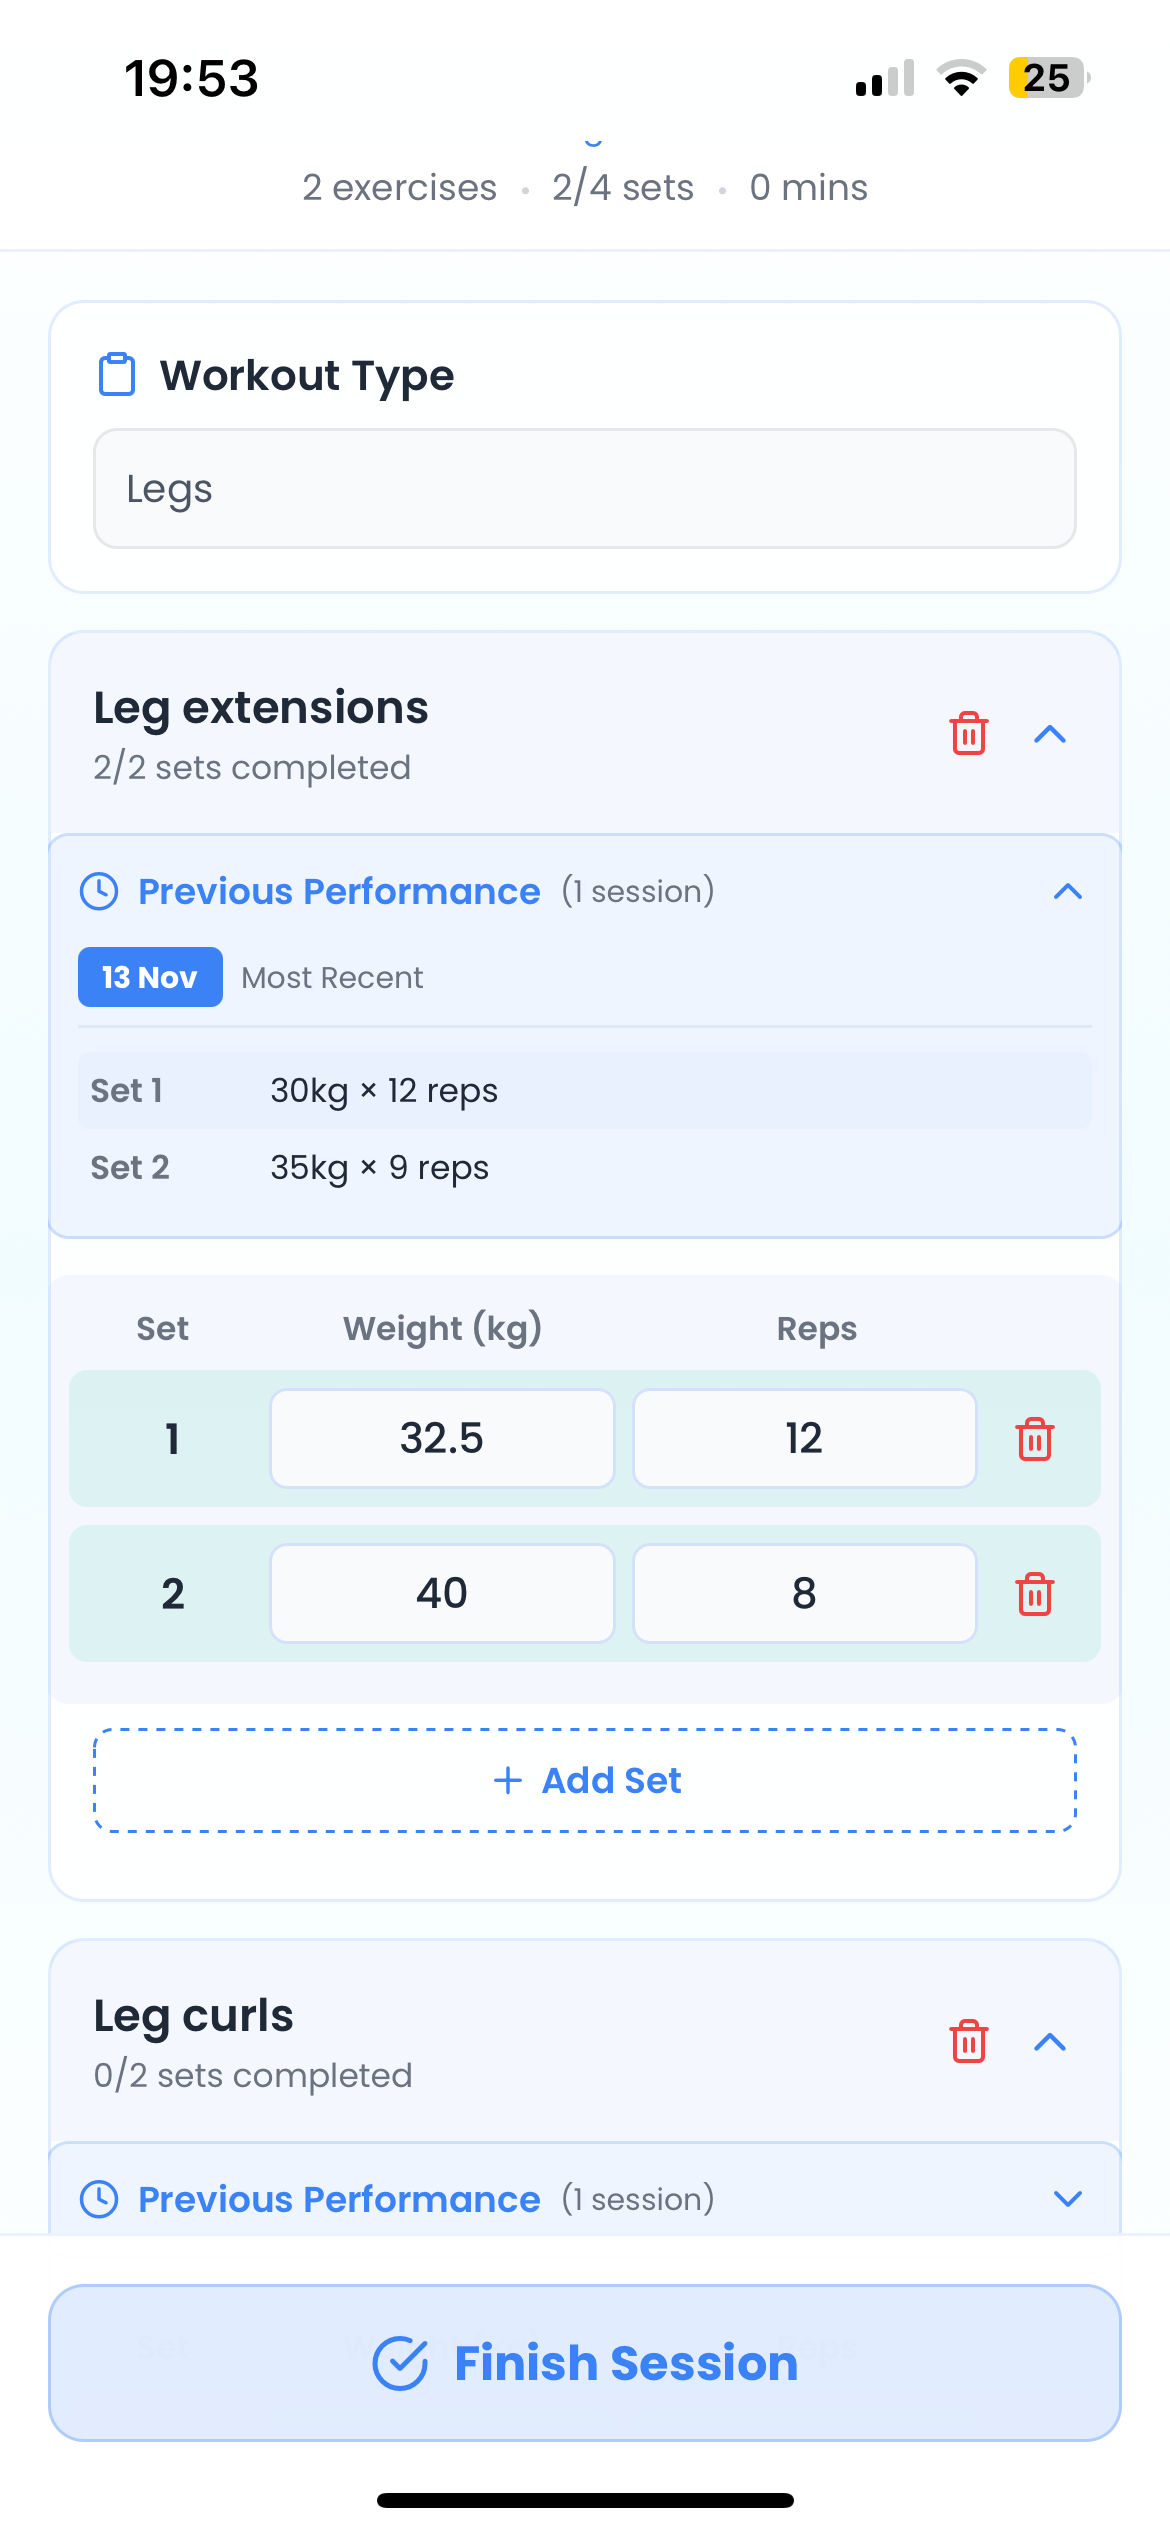Edit set 1 reps field showing 12
This screenshot has width=1170, height=2532.
804,1439
